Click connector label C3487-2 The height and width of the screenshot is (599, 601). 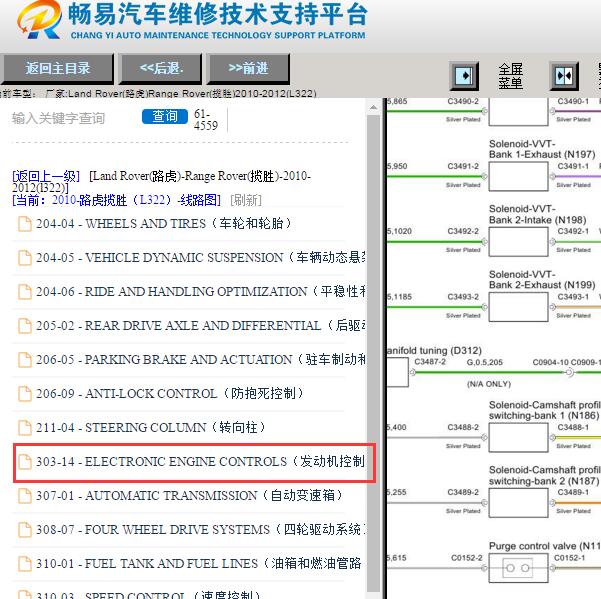[430, 362]
